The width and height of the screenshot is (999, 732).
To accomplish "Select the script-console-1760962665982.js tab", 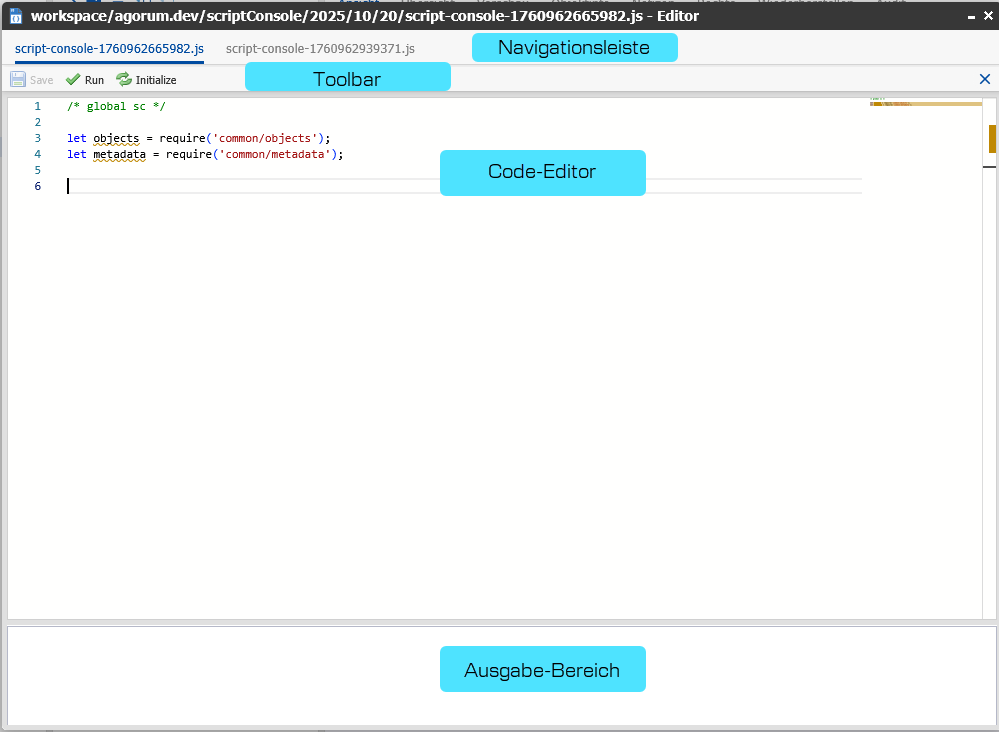I will coord(109,48).
